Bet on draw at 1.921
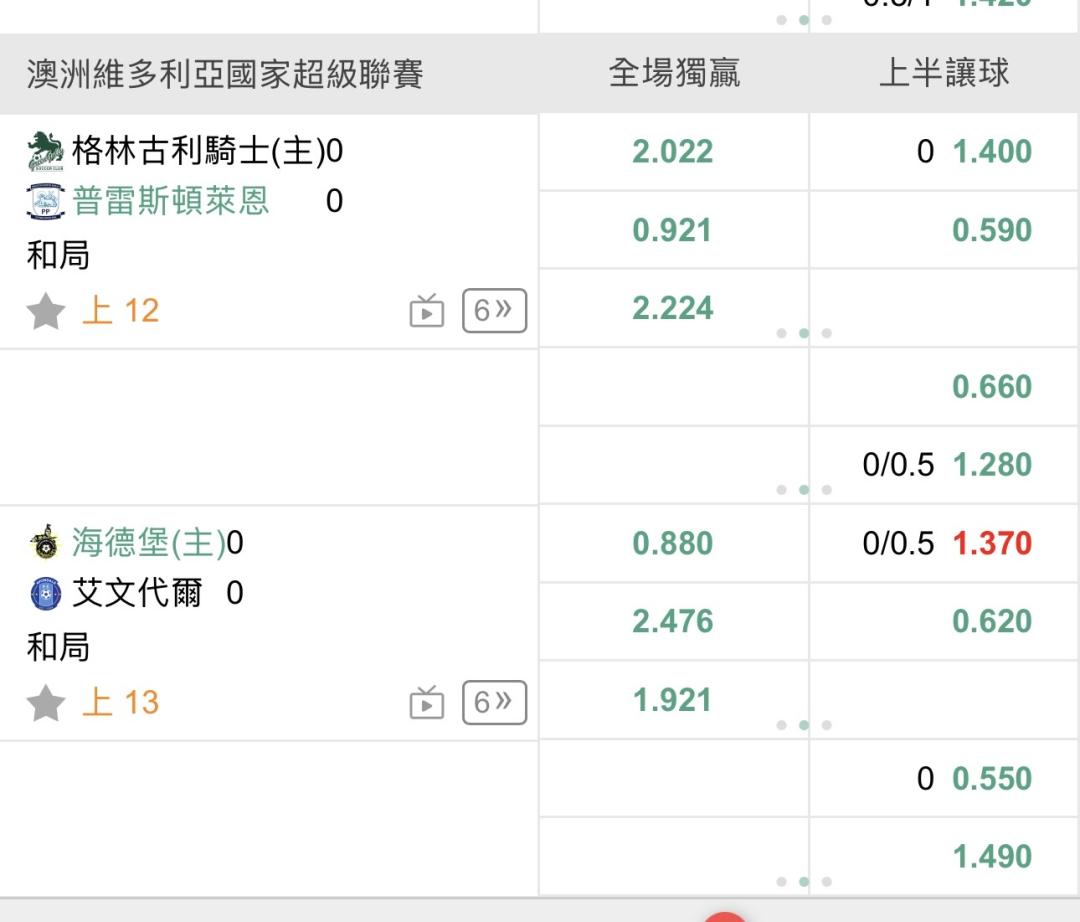 tap(673, 700)
